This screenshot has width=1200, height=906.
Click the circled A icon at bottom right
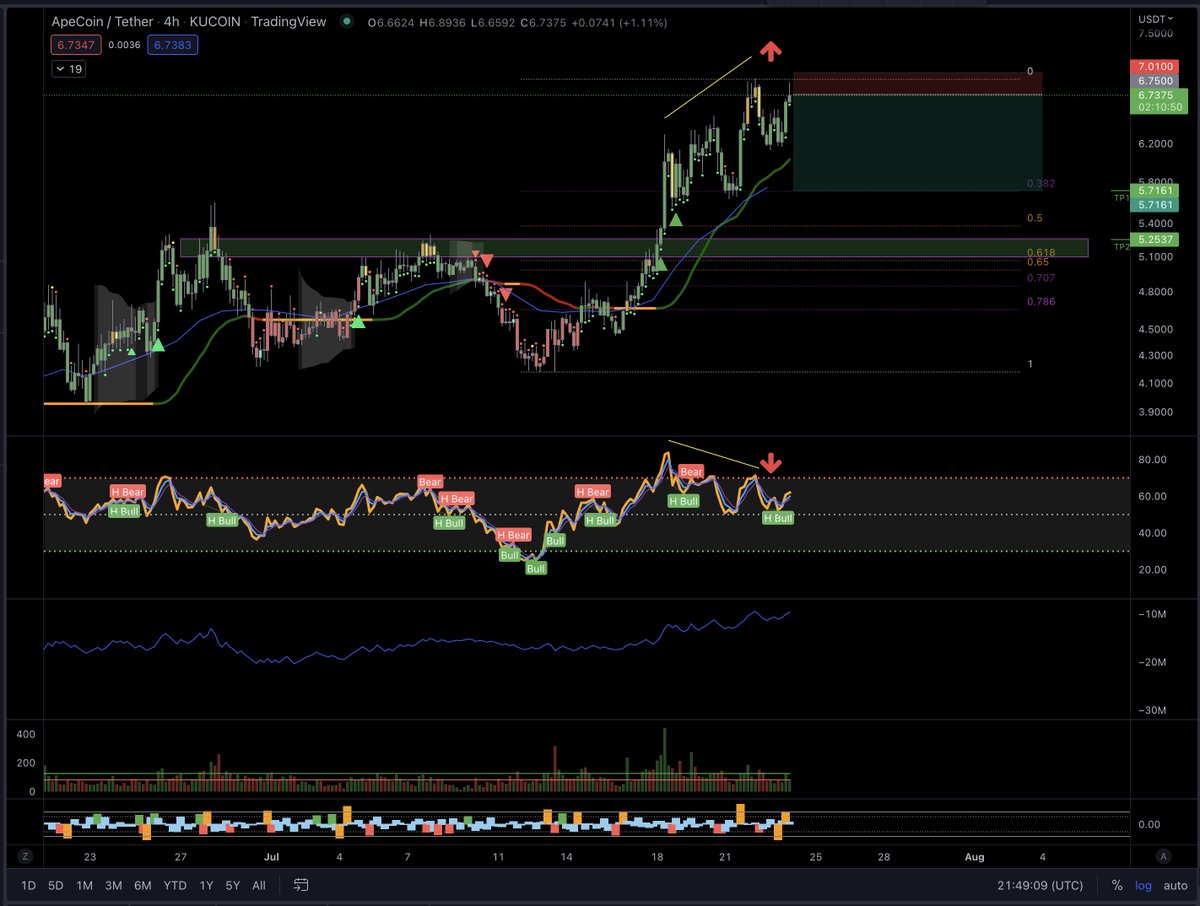coord(1163,857)
